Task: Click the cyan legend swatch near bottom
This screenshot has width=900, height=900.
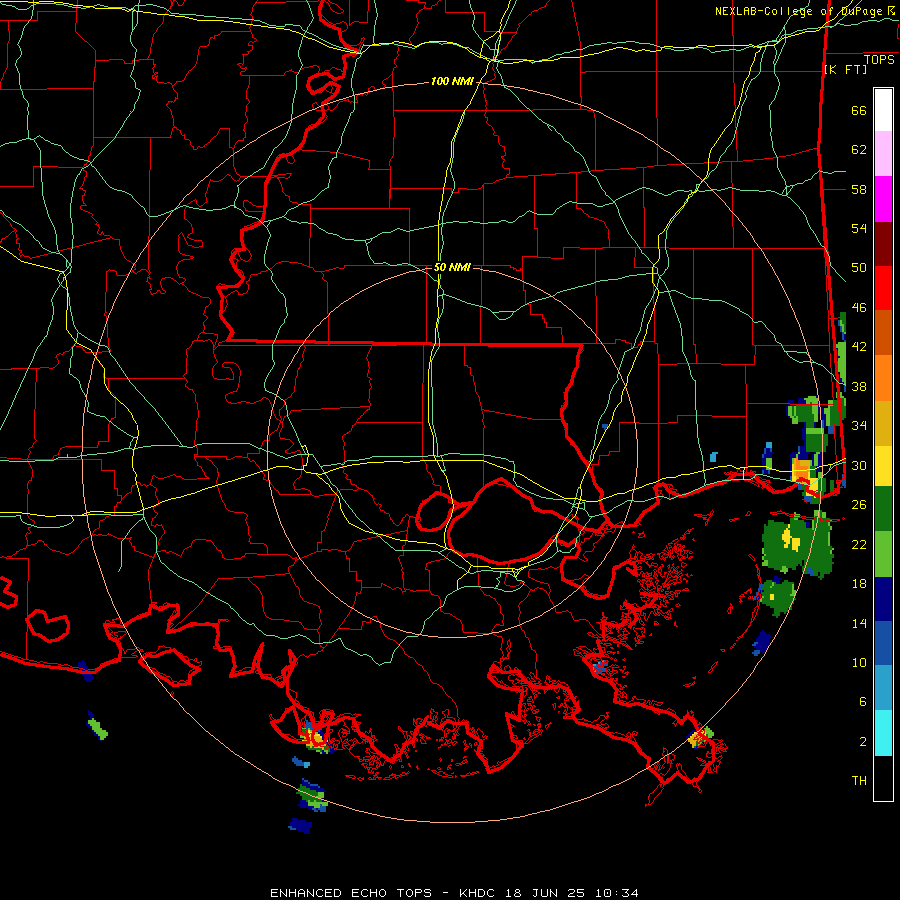Action: (883, 733)
